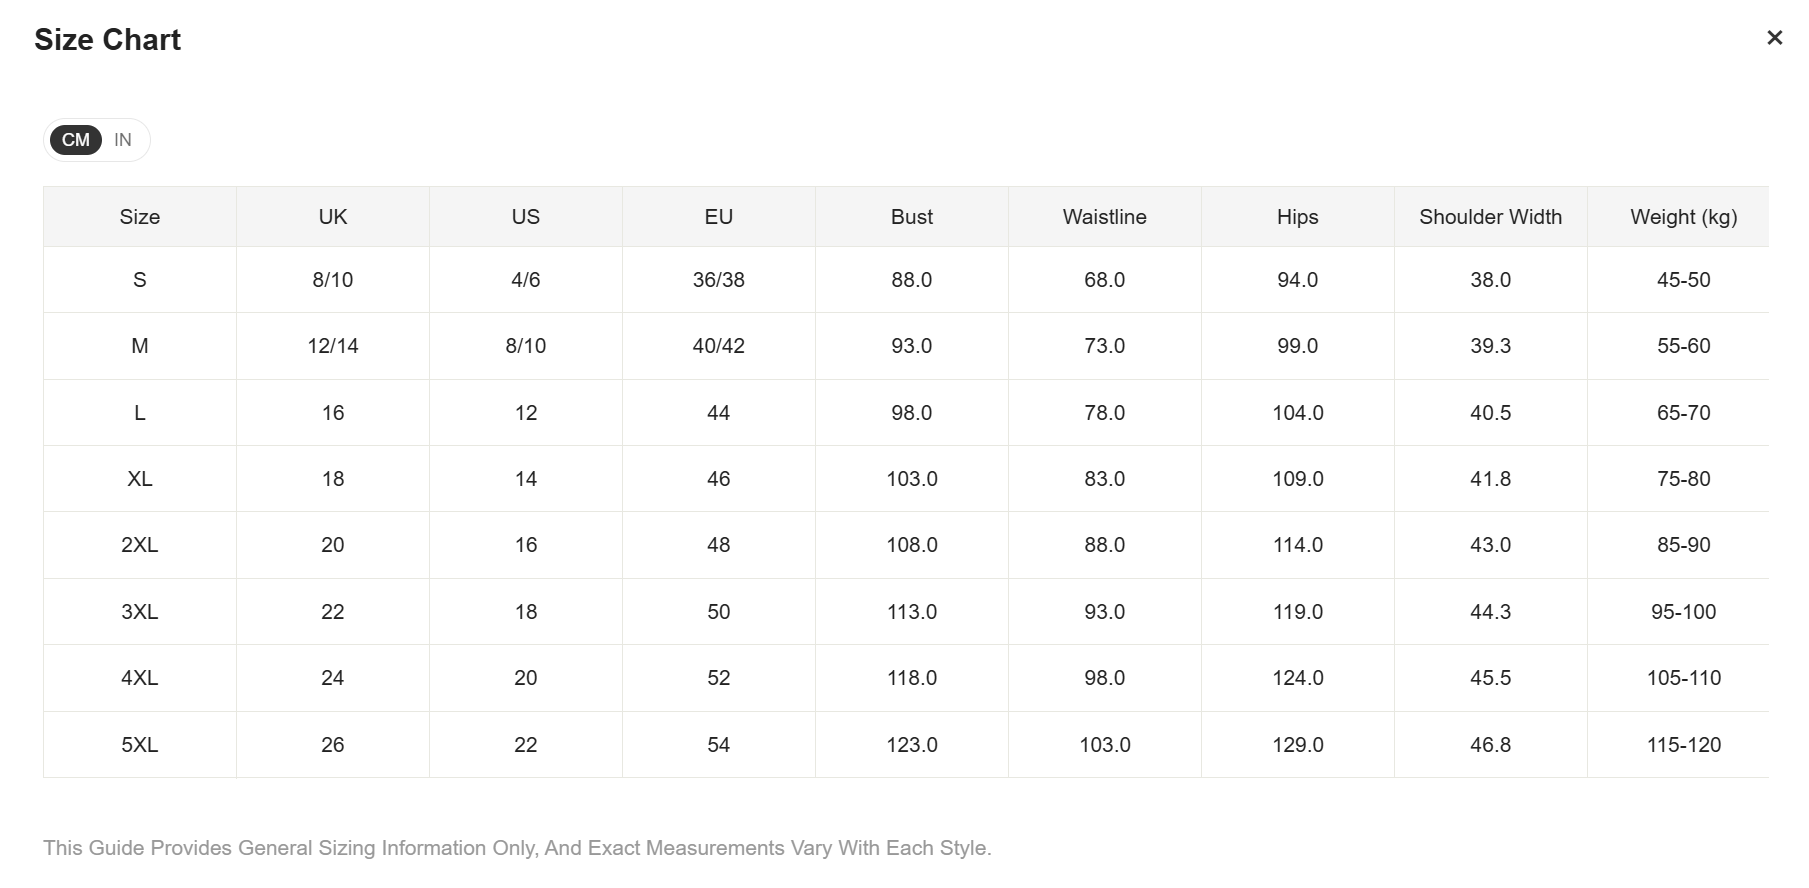This screenshot has width=1809, height=888.
Task: Click the Size column header
Action: [x=140, y=217]
